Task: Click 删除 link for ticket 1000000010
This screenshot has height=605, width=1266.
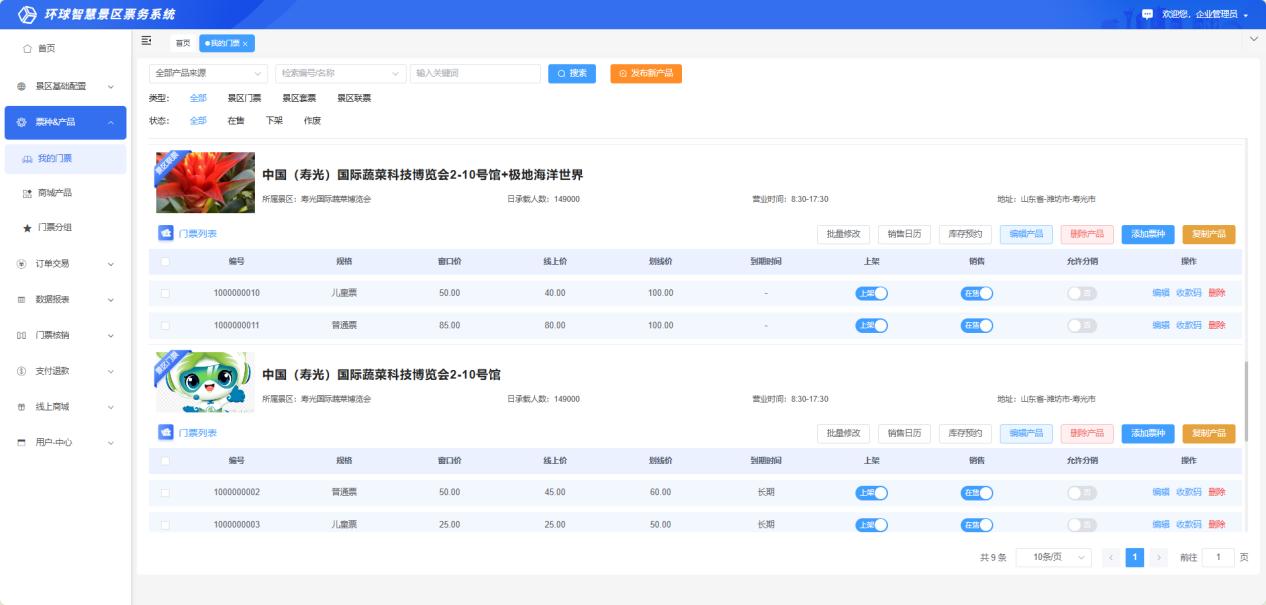Action: tap(1217, 293)
